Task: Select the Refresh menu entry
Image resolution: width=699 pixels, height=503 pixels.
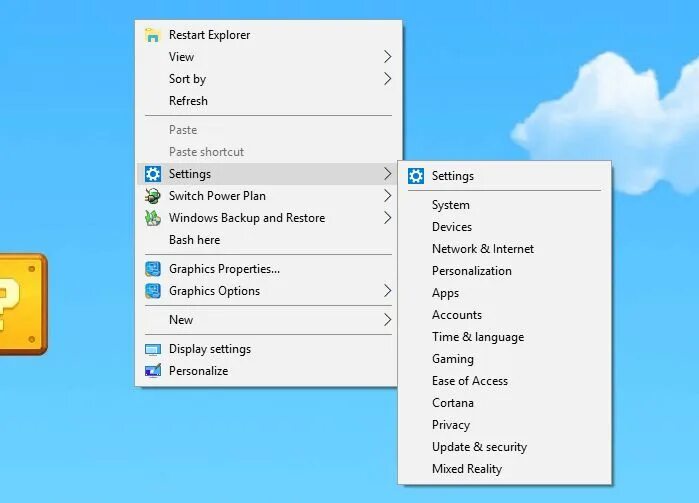Action: click(267, 101)
